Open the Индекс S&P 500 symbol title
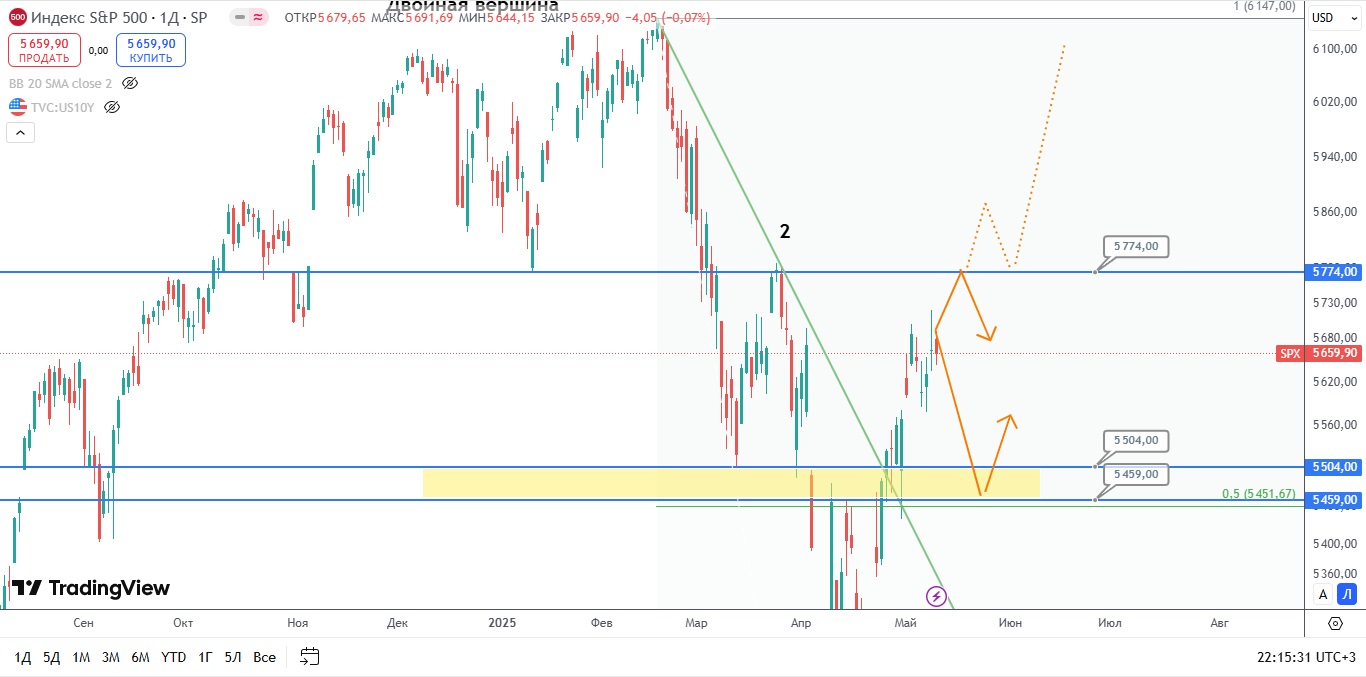The image size is (1366, 677). (119, 17)
